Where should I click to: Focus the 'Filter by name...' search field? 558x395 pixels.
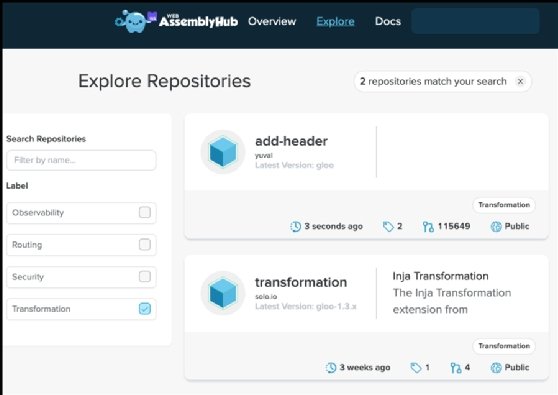[x=81, y=160]
